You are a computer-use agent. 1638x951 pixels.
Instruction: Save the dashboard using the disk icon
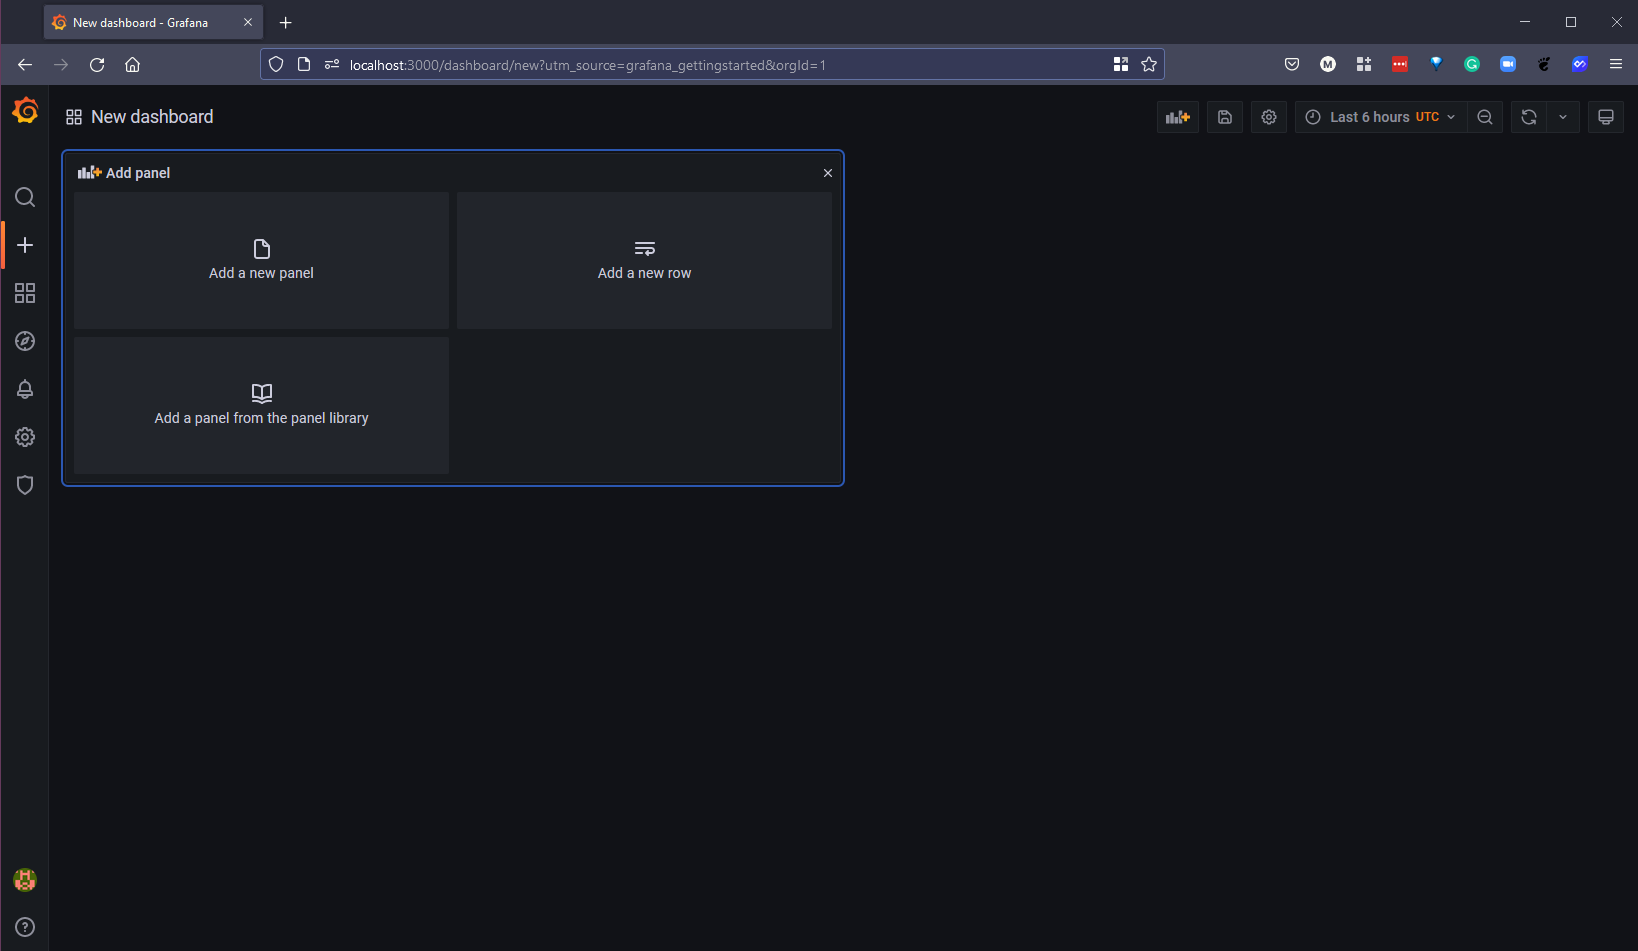click(1224, 117)
